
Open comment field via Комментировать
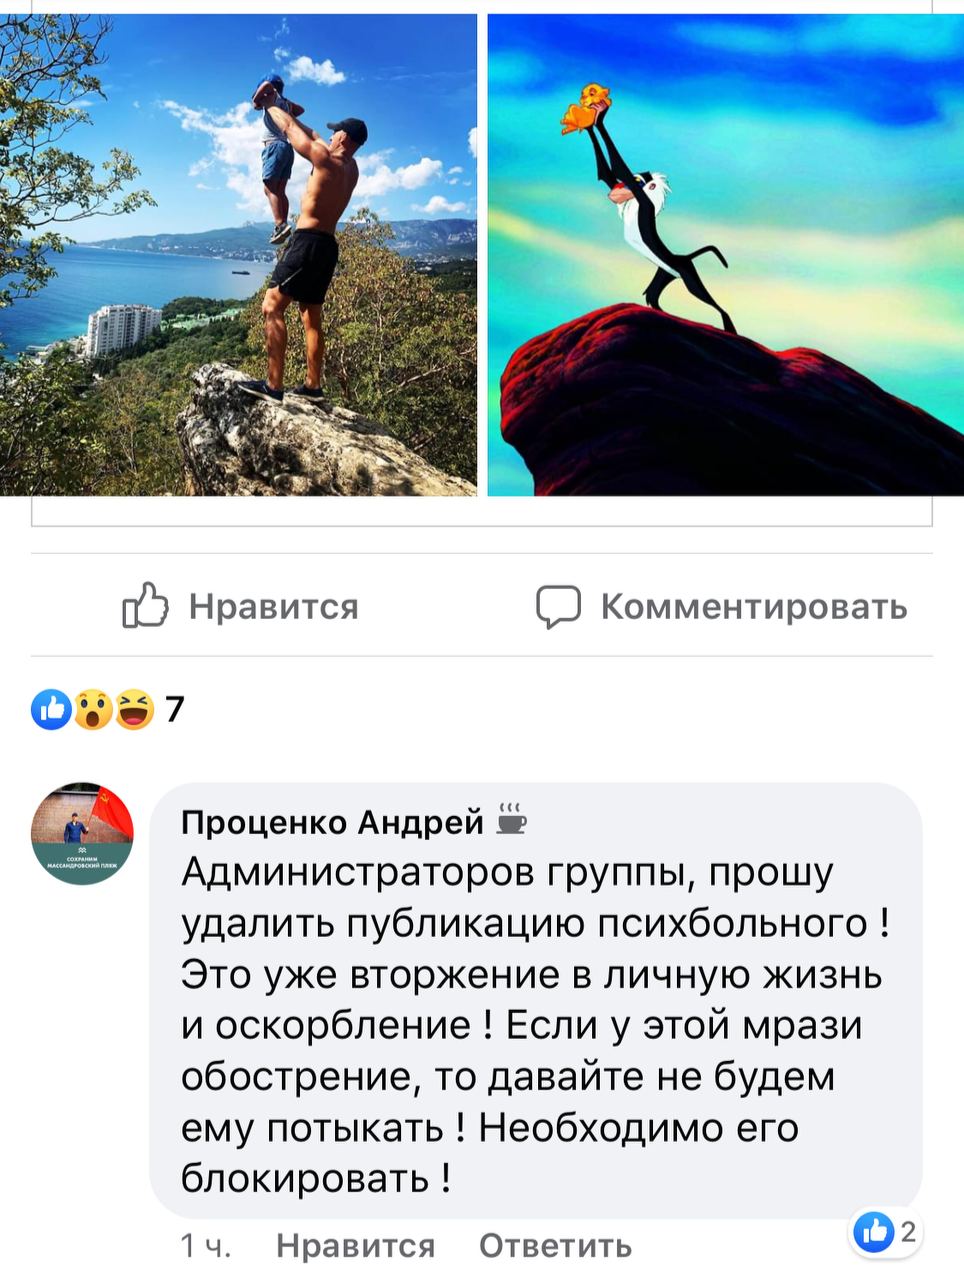tap(754, 606)
